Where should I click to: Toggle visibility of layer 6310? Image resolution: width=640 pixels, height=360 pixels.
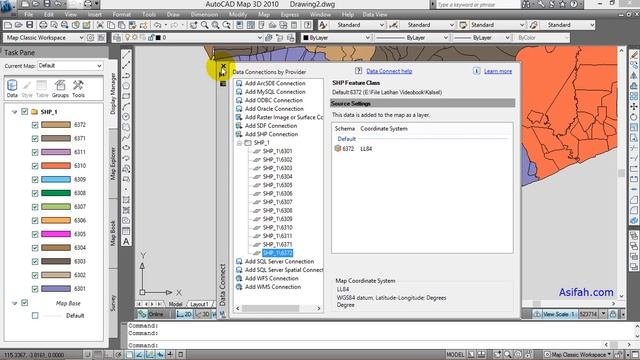[35, 166]
